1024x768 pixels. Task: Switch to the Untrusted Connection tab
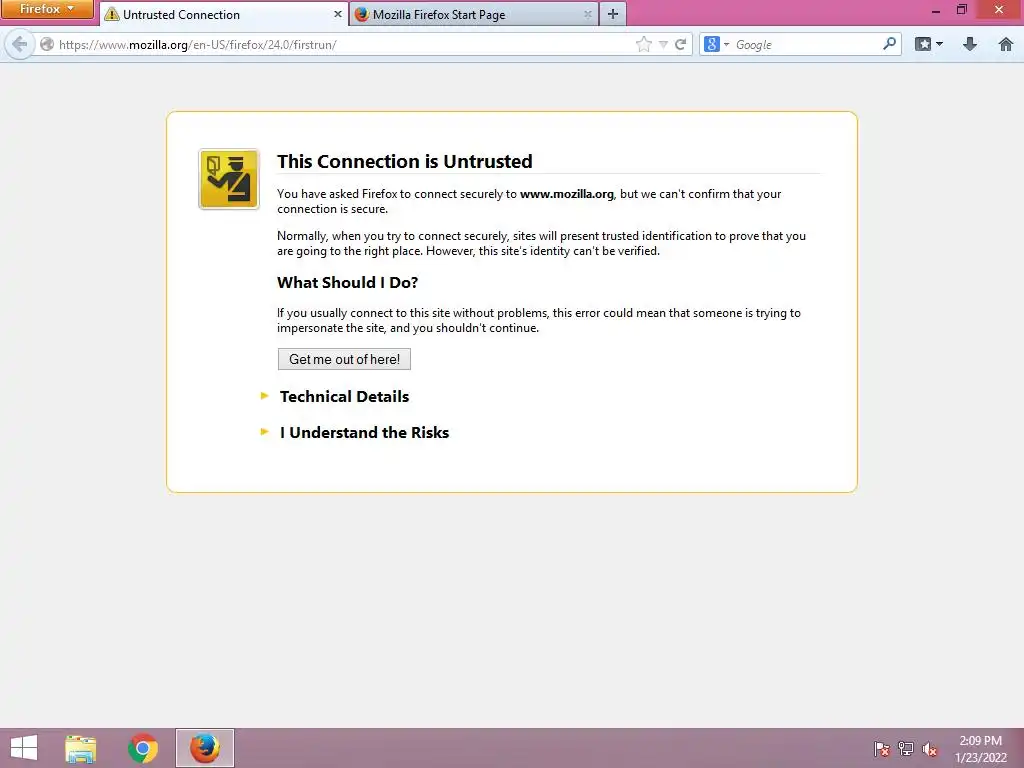coord(224,14)
